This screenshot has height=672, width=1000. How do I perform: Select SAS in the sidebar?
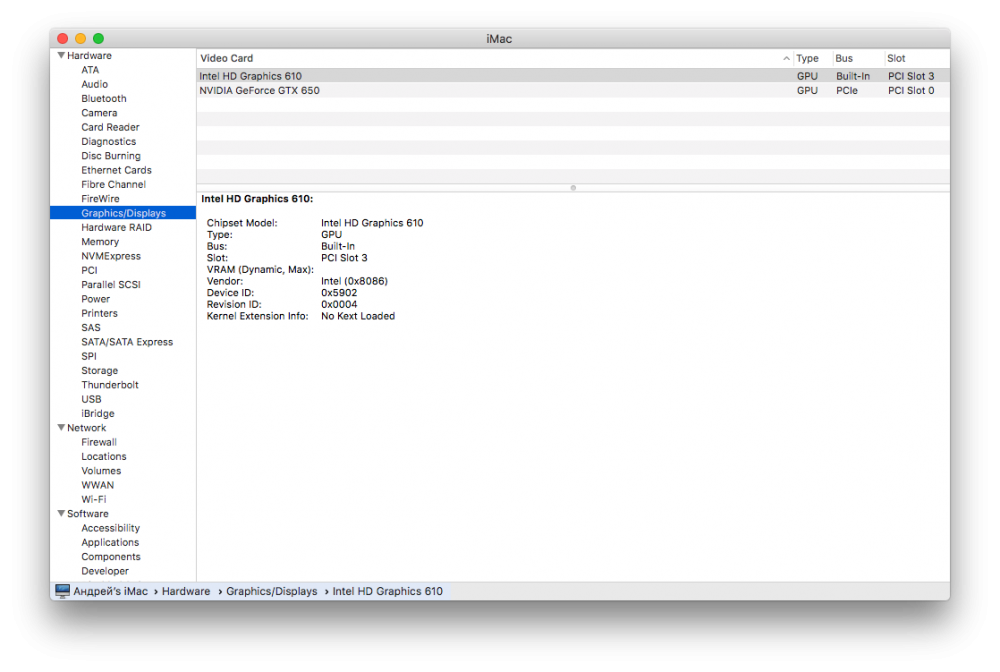(x=91, y=328)
